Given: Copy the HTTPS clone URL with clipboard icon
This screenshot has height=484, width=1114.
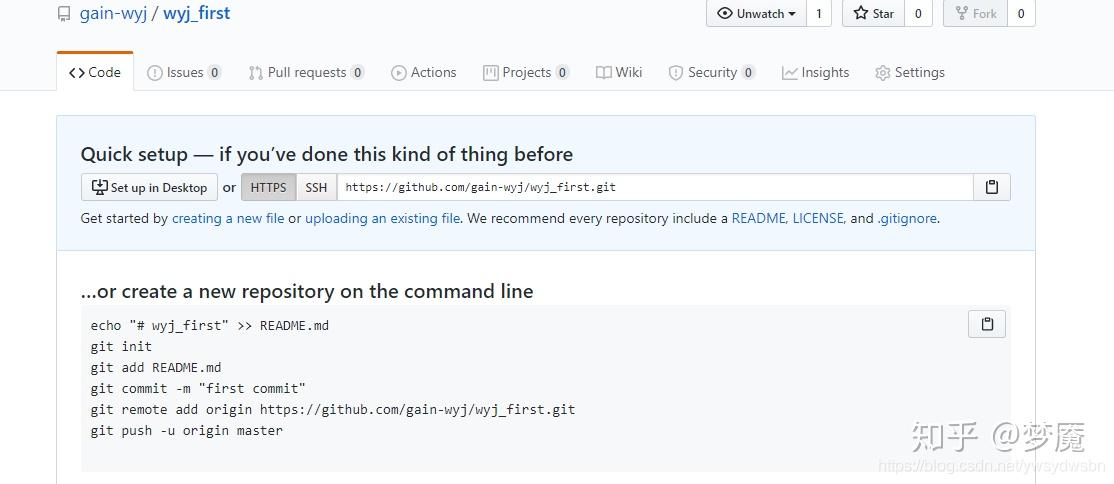Looking at the screenshot, I should click(992, 188).
